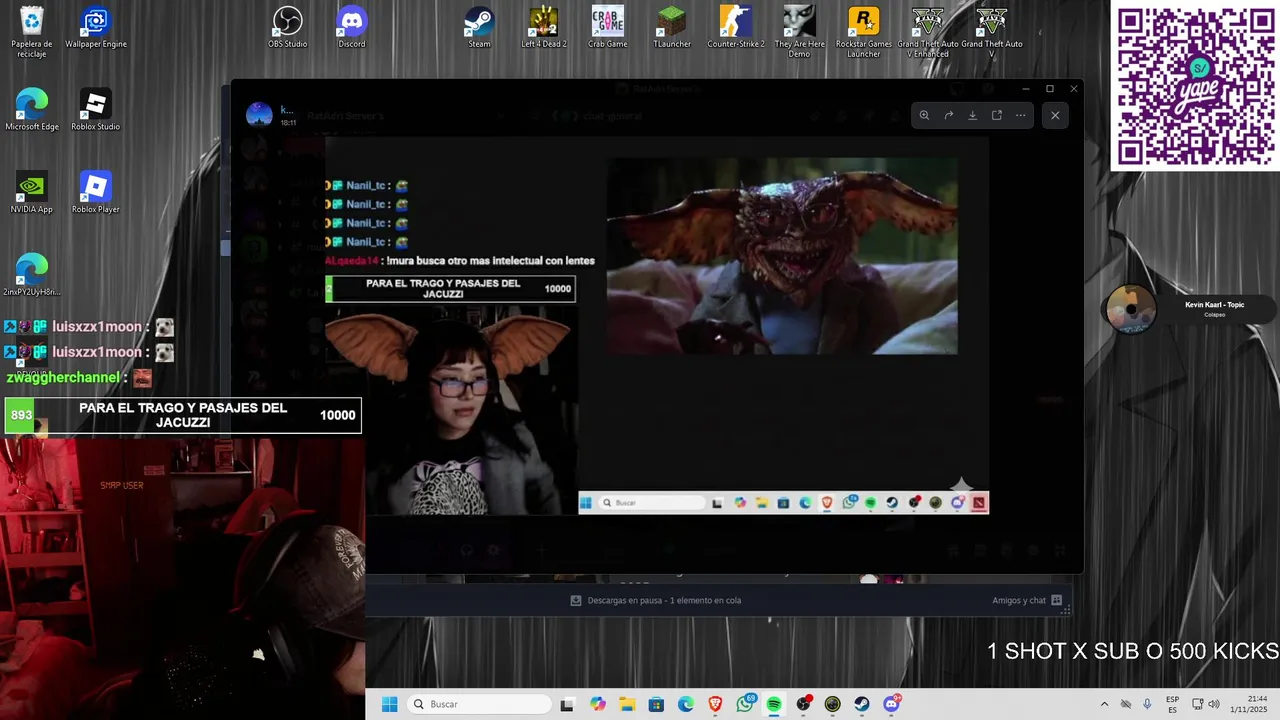Select Discord desktop shortcut
Screen dimensions: 1280x720
pos(352,28)
